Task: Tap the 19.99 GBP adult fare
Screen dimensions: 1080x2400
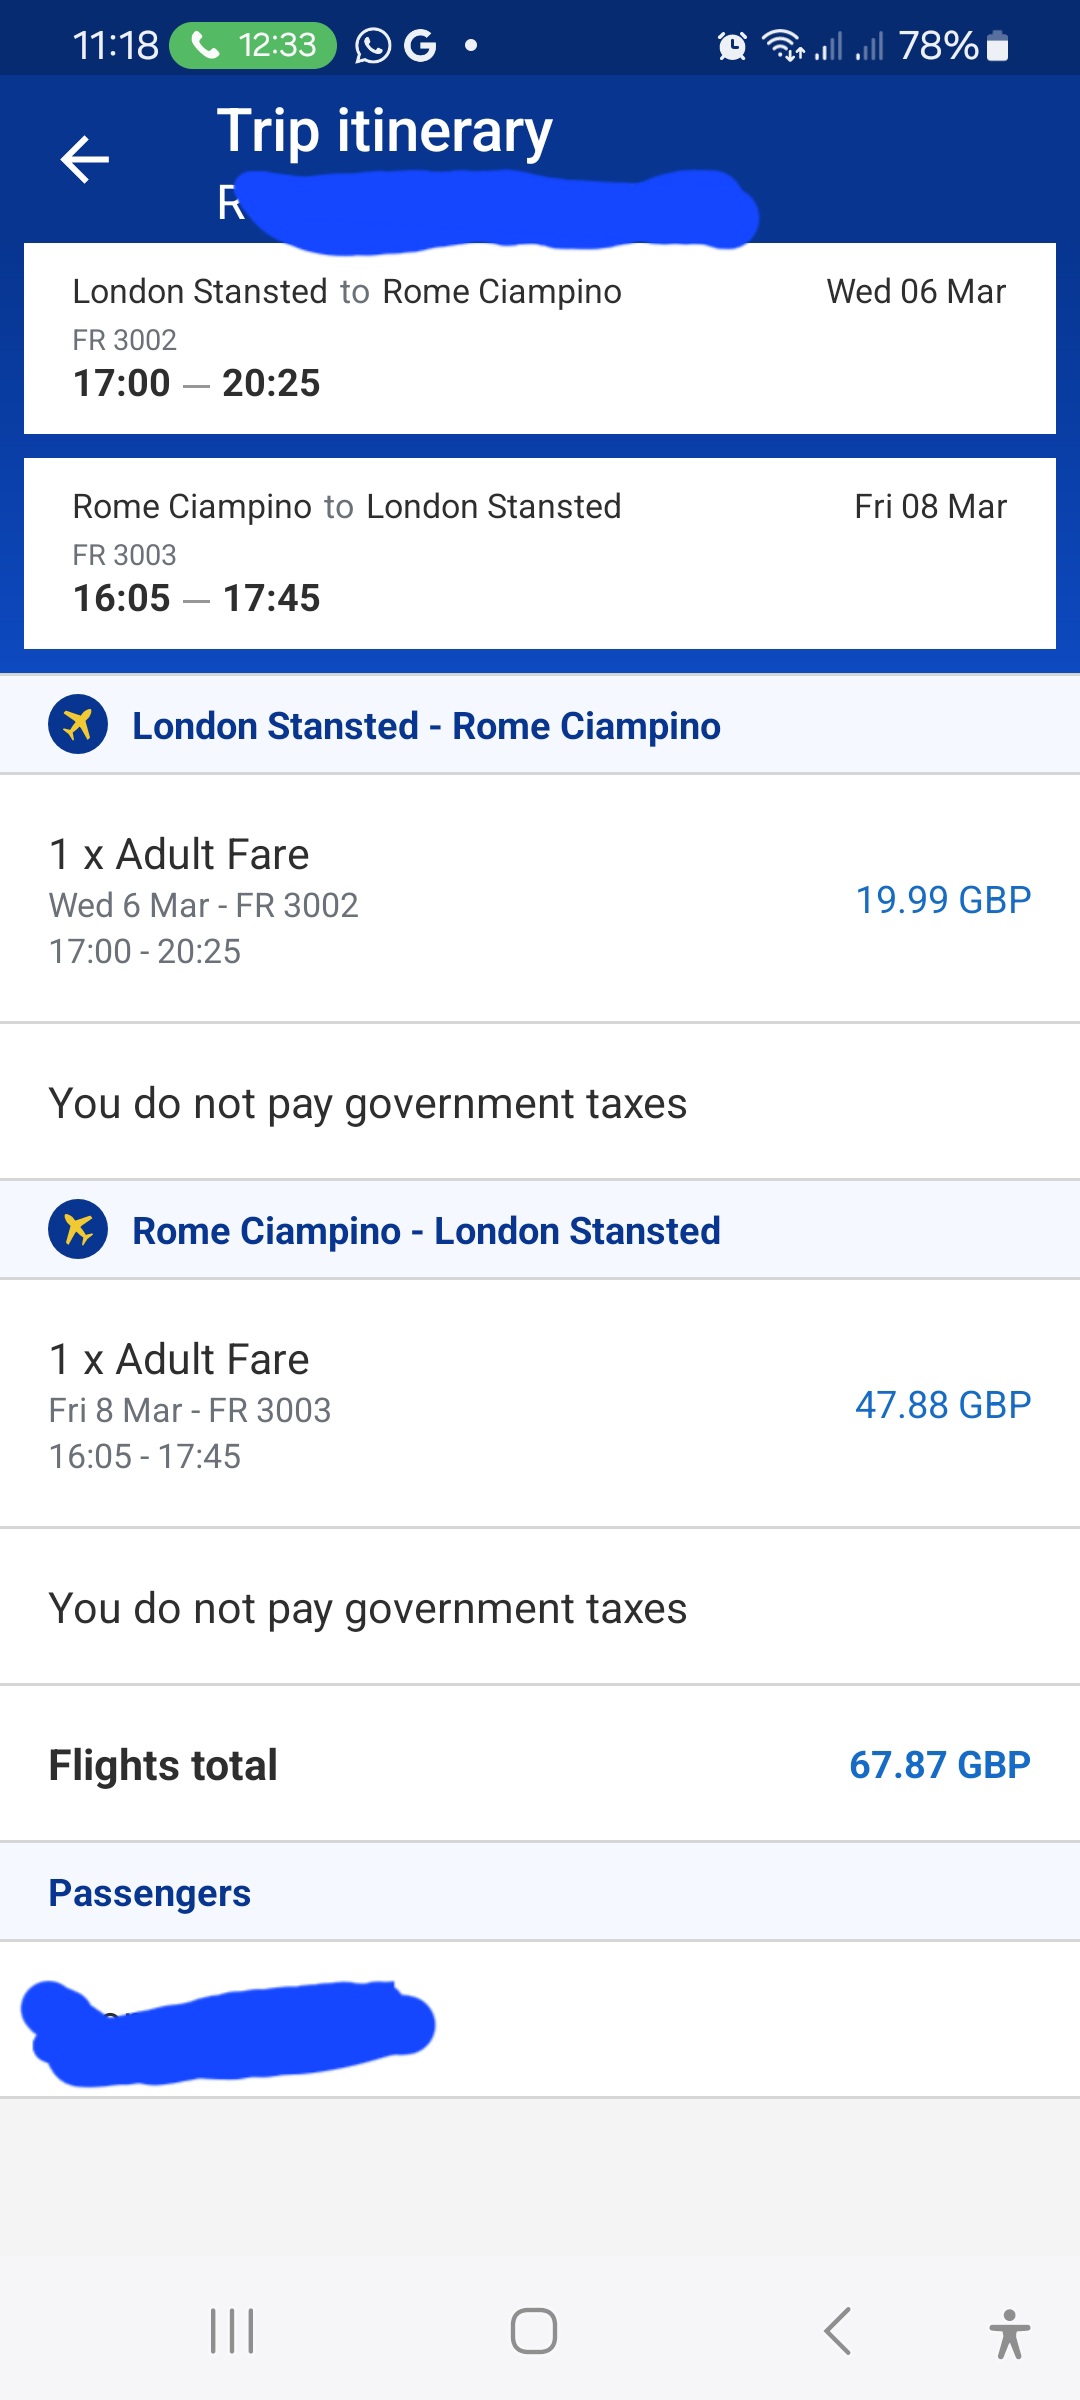Action: [x=943, y=900]
